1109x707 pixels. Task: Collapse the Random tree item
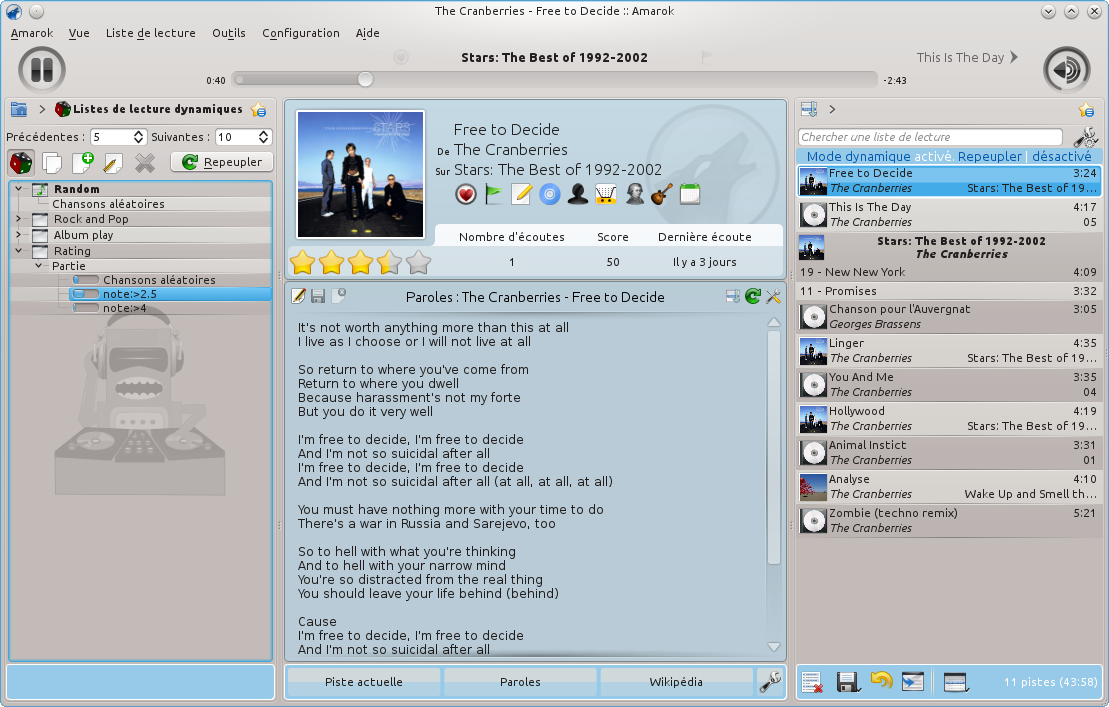pyautogui.click(x=19, y=189)
